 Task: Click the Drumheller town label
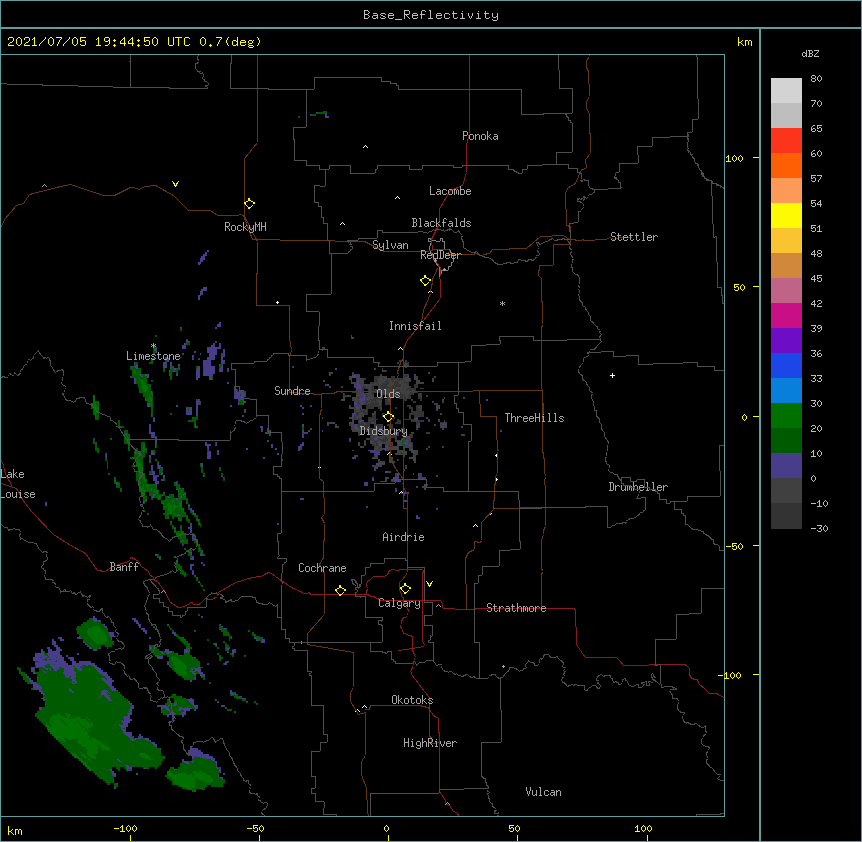coord(638,487)
